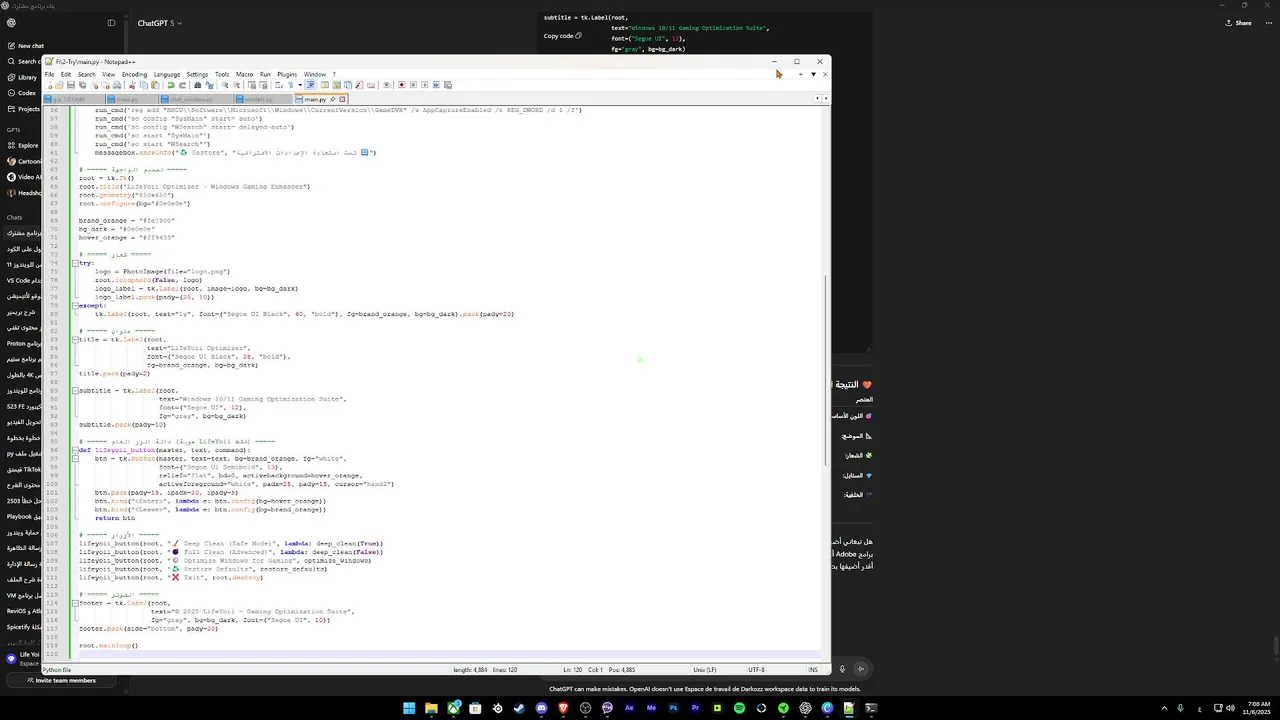Screen dimensions: 1280x720
Task: Toggle the word wrap toolbar button
Action: point(279,85)
